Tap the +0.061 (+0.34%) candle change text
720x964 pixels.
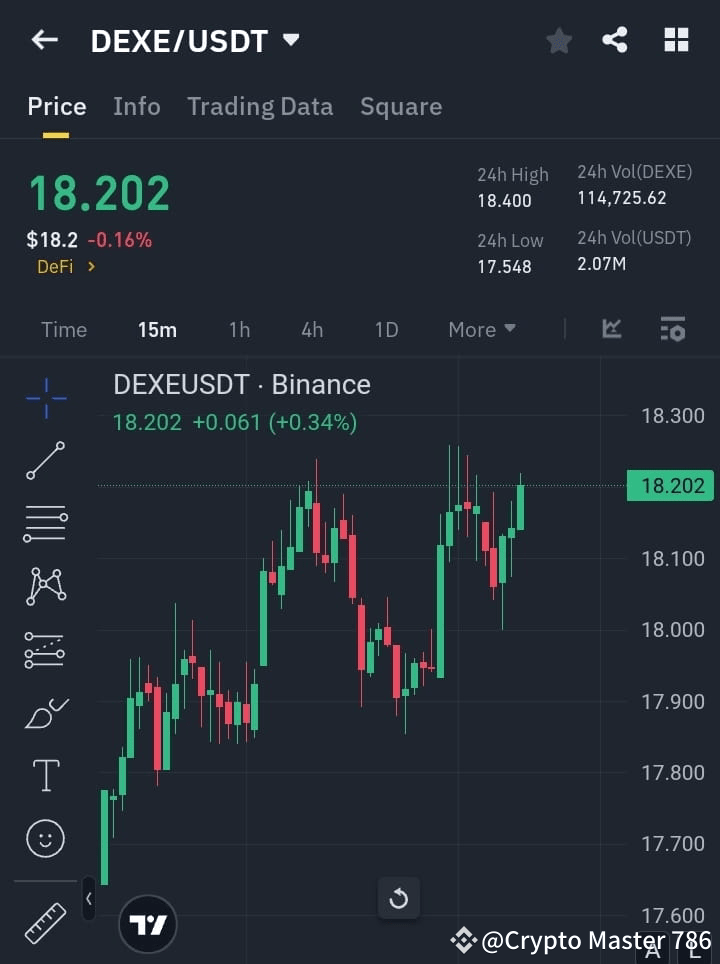pos(275,422)
